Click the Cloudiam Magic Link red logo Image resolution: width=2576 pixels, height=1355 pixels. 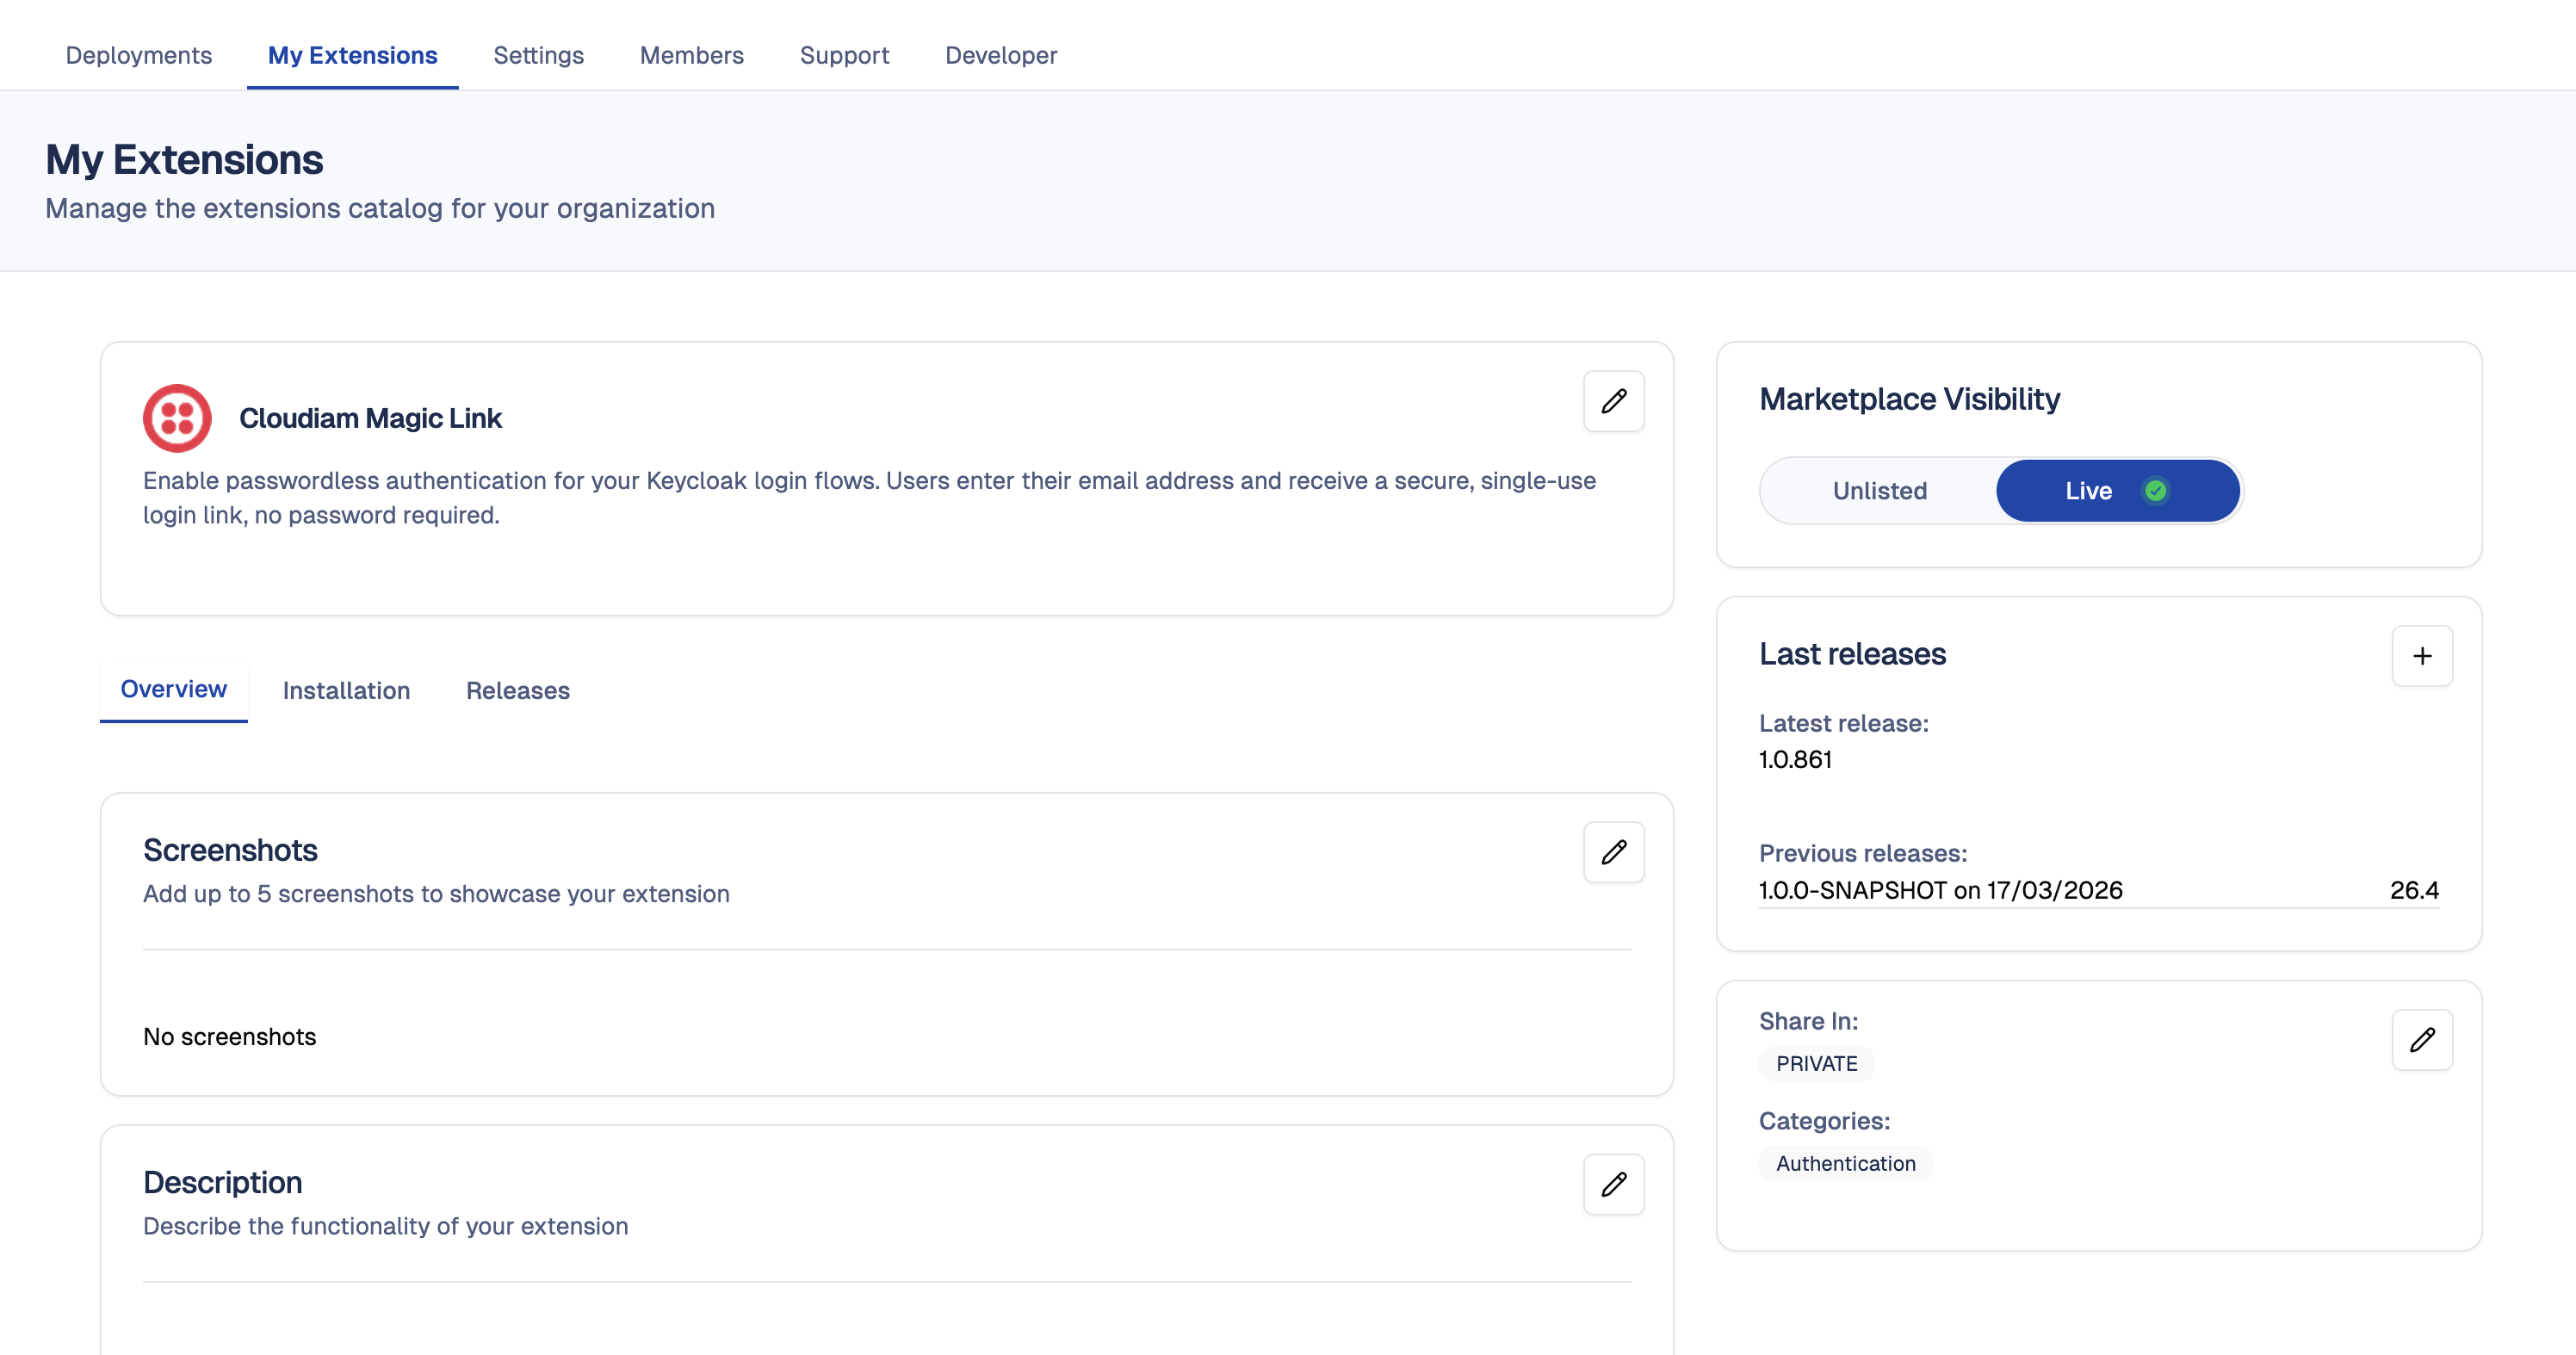coord(177,418)
